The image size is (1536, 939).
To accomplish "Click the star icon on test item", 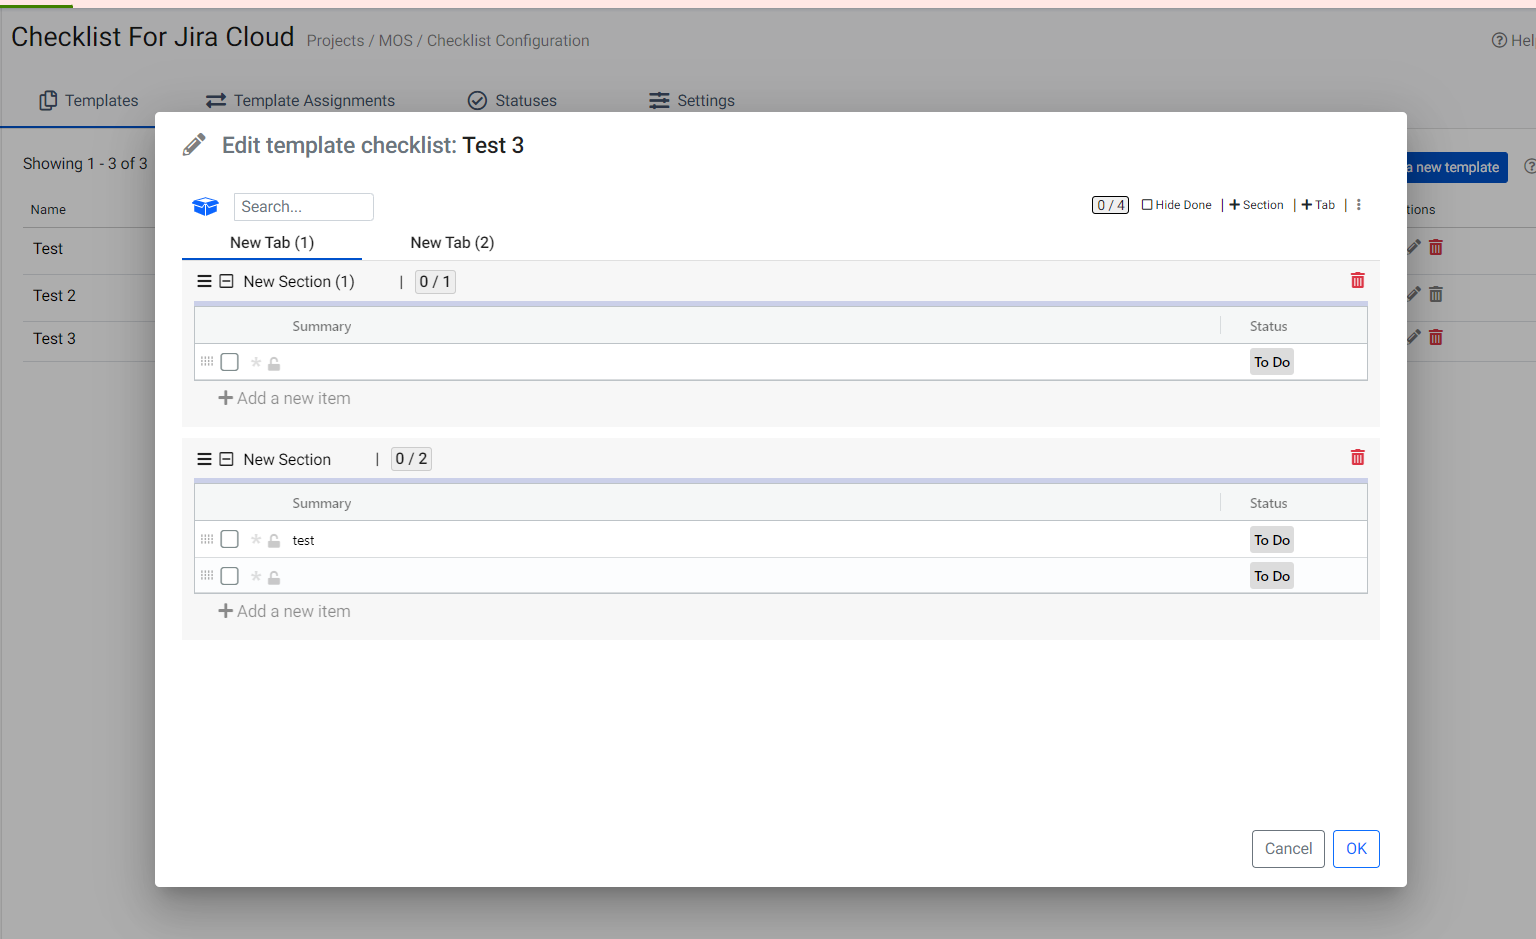I will (256, 540).
